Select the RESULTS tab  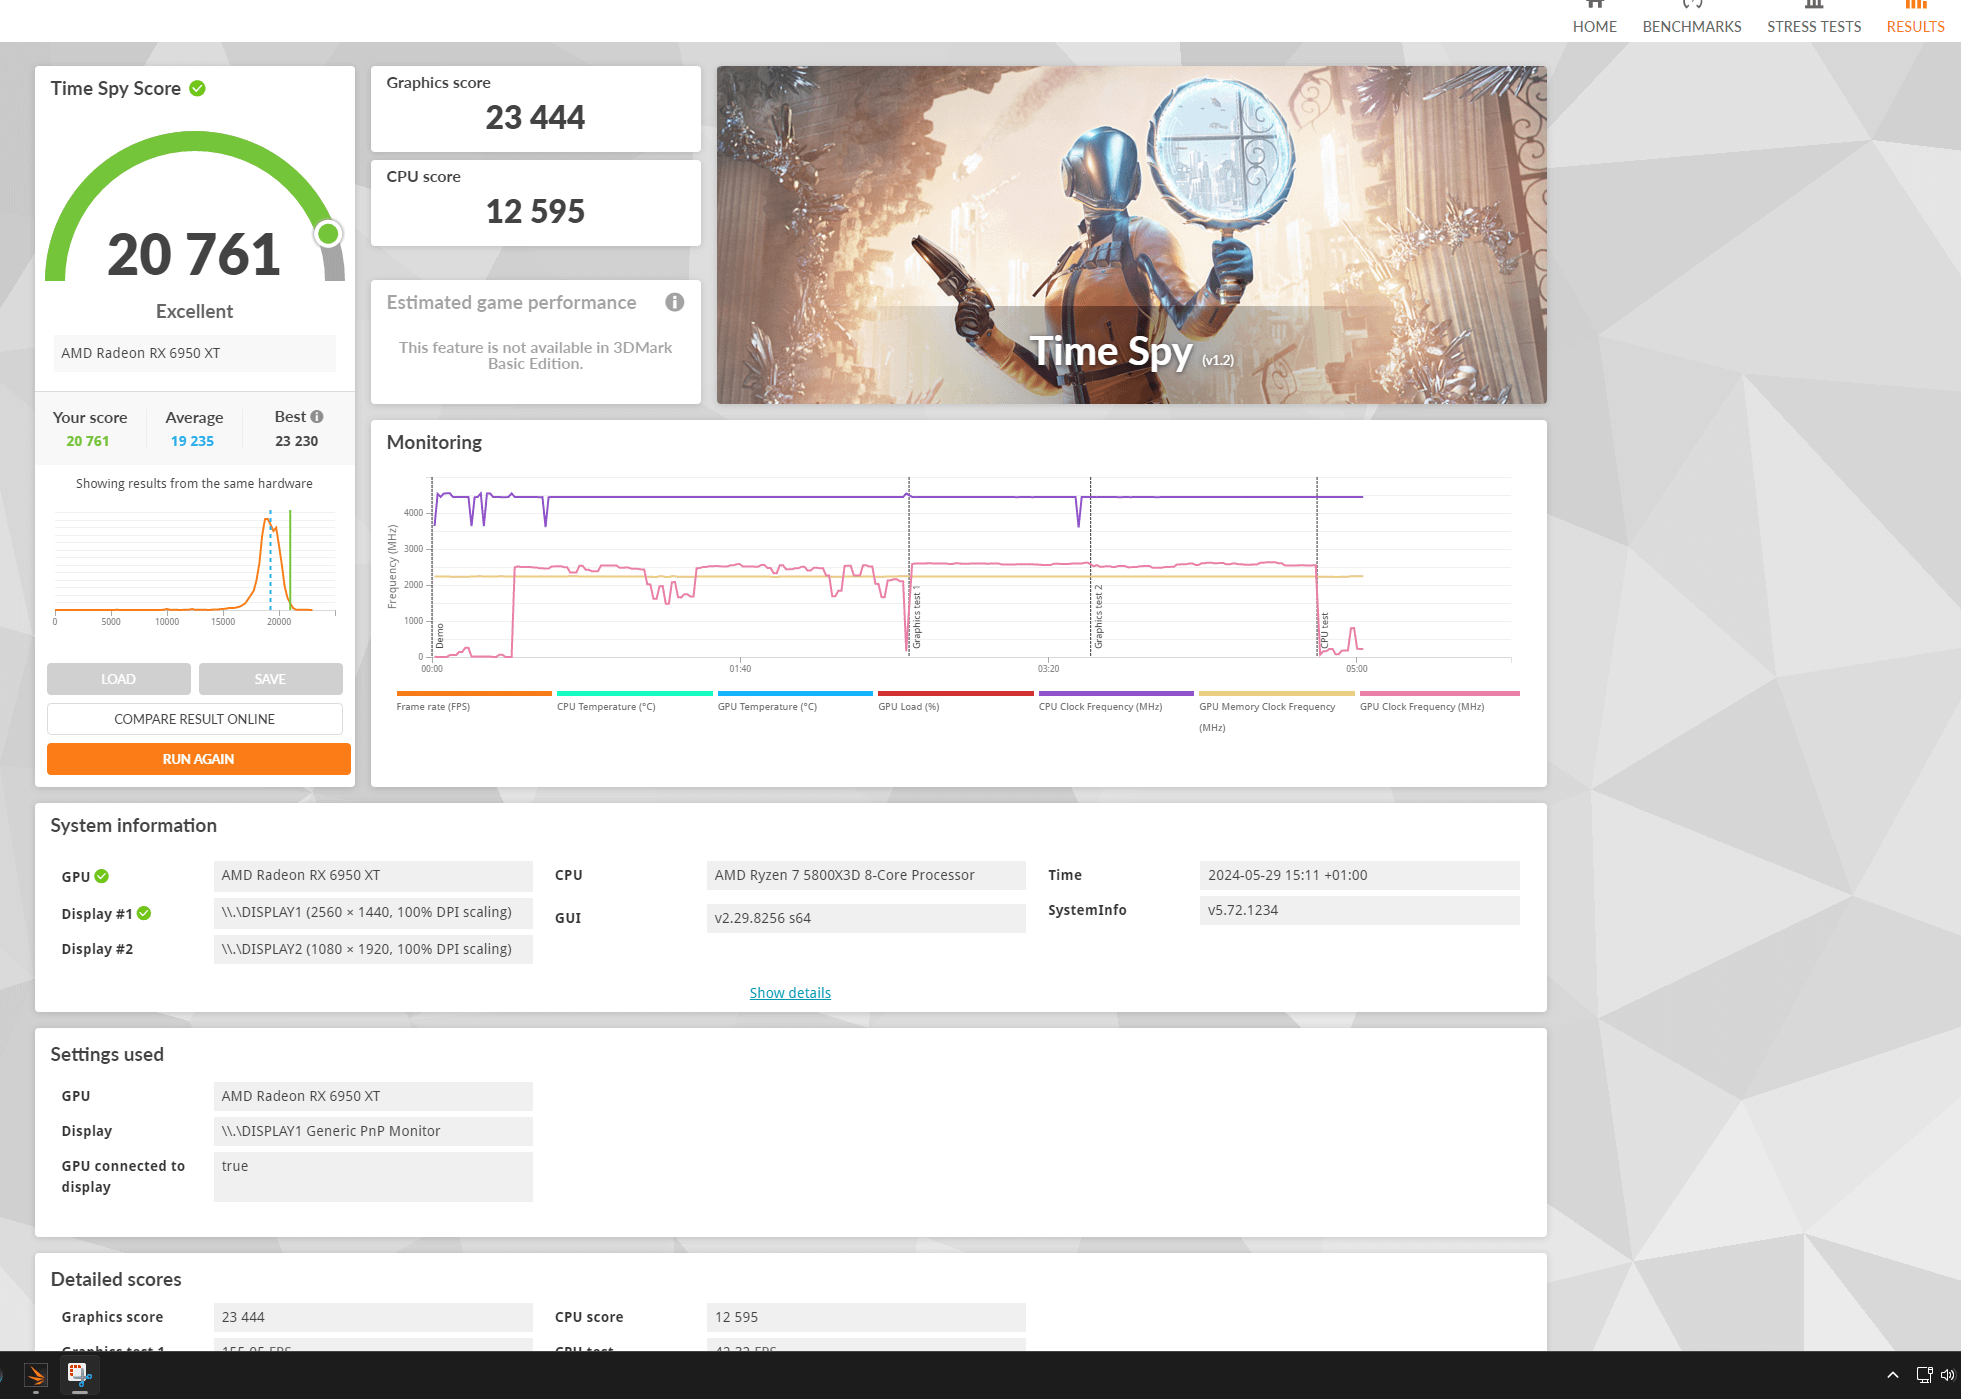[1916, 19]
